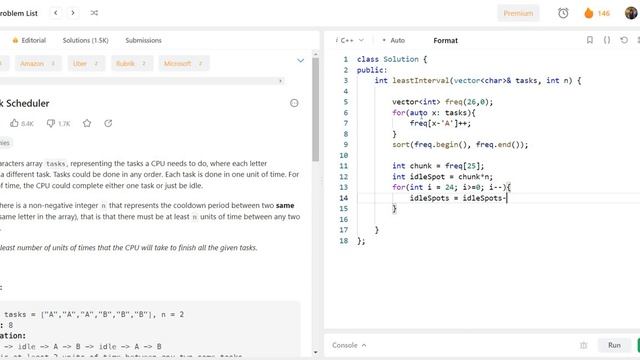Click the 'int chunk = freq[25];' line

pyautogui.click(x=438, y=166)
